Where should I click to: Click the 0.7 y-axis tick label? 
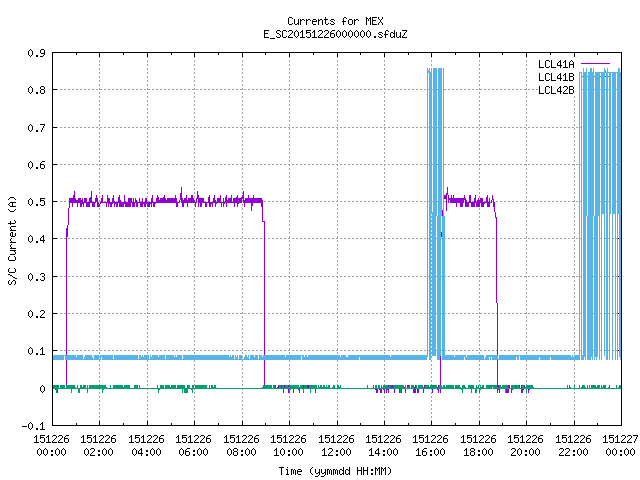[36, 128]
